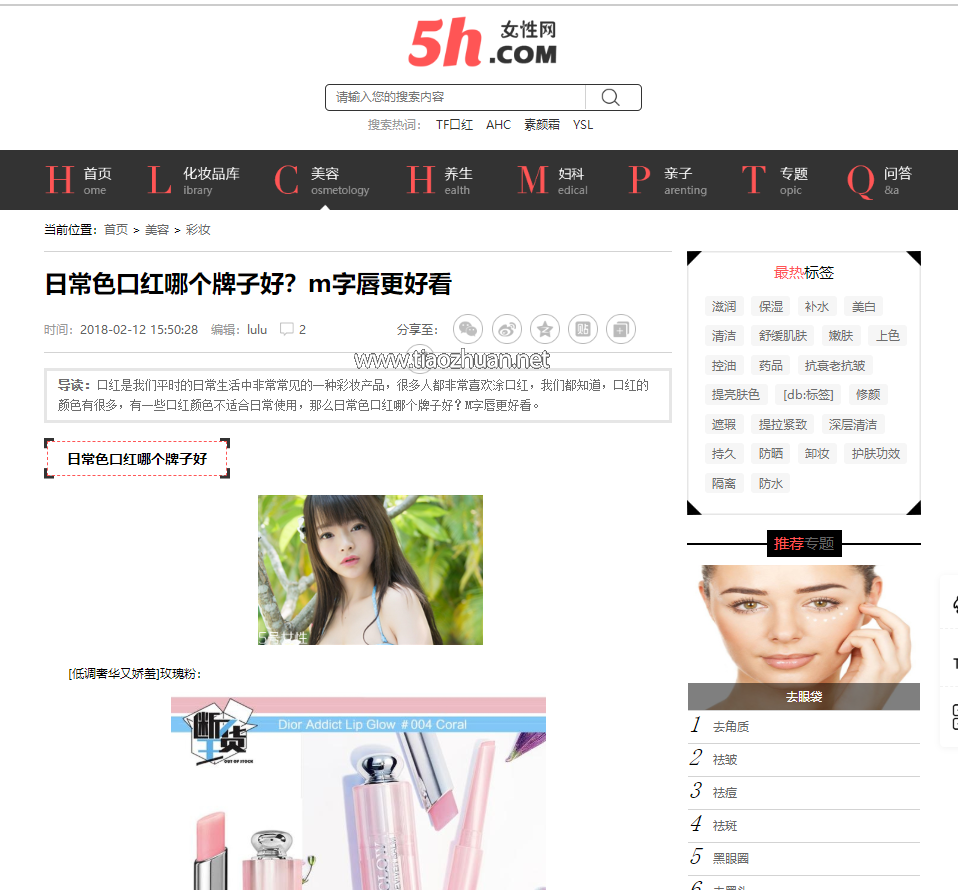Select the 嫩肤 tag
This screenshot has height=890, width=958.
841,336
